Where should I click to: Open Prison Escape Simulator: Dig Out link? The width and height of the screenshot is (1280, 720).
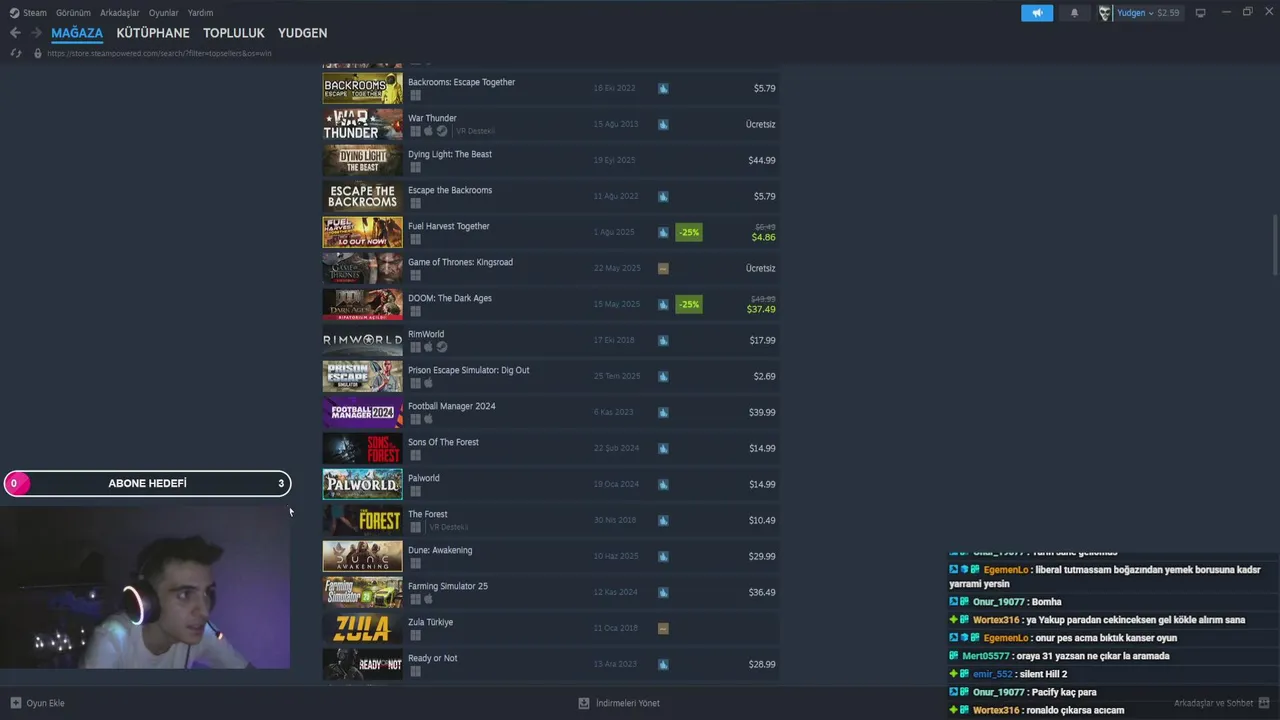tap(469, 370)
